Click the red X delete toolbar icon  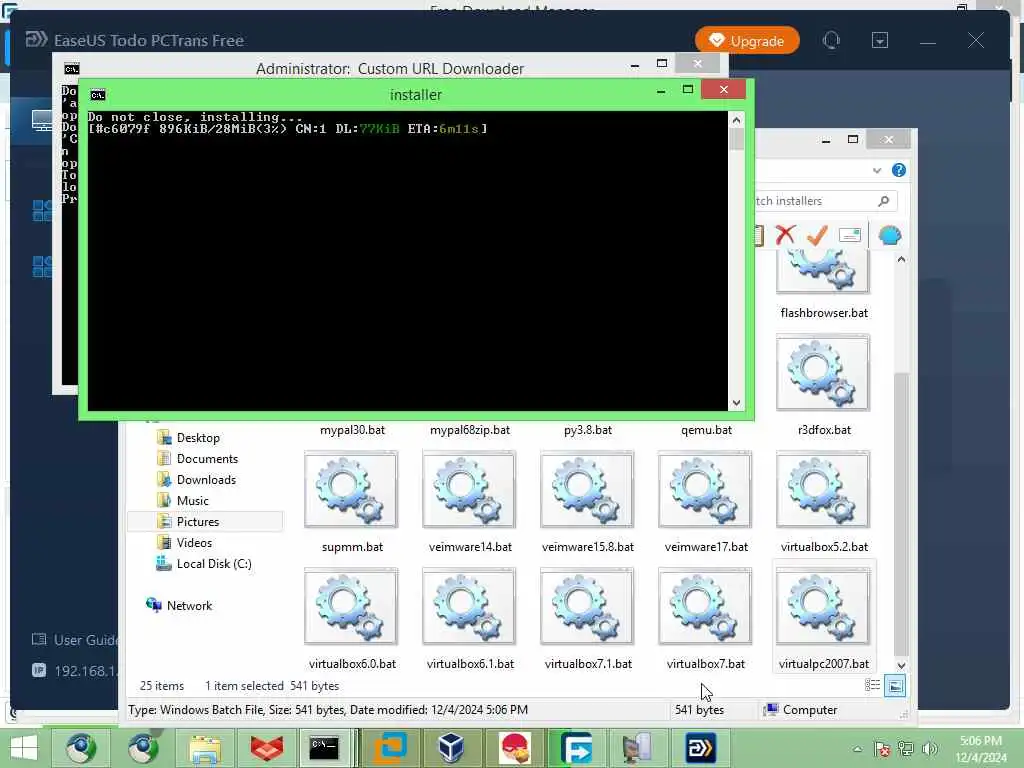[x=786, y=234]
